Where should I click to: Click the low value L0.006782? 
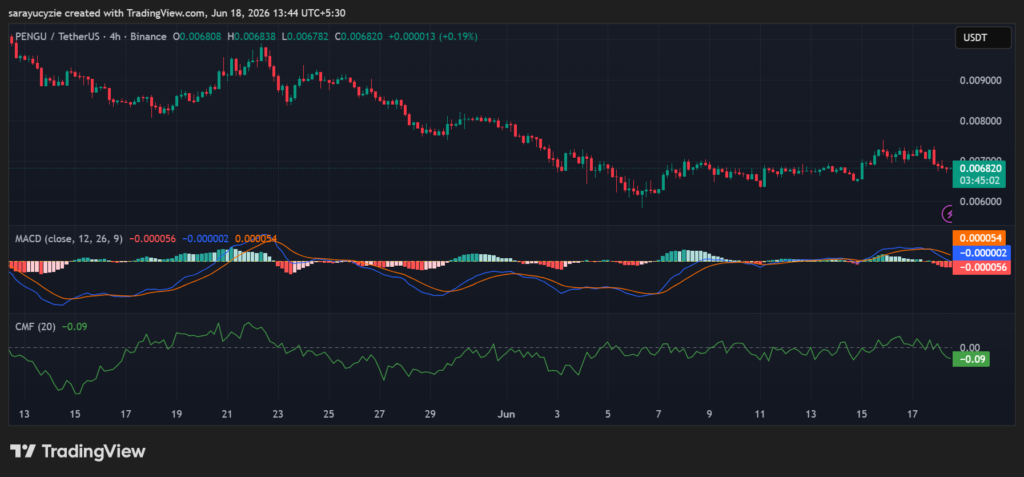[306, 37]
